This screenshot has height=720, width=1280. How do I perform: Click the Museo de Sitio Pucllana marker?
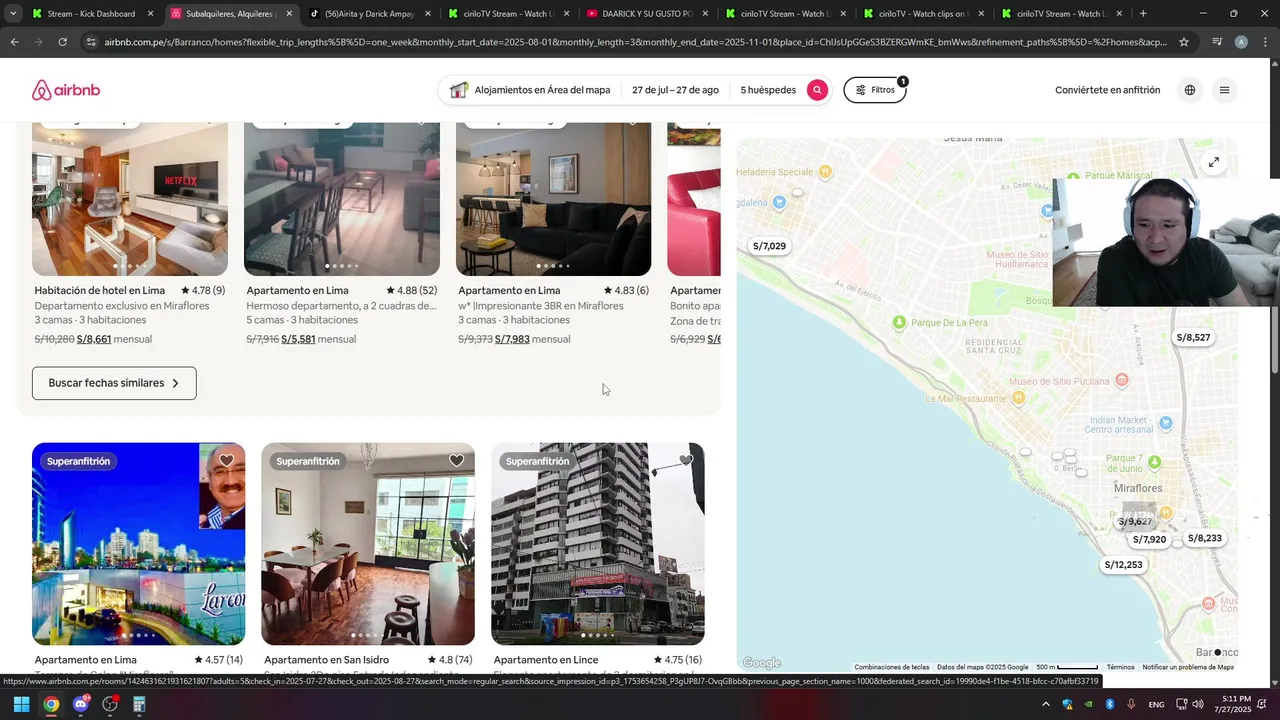point(1122,380)
